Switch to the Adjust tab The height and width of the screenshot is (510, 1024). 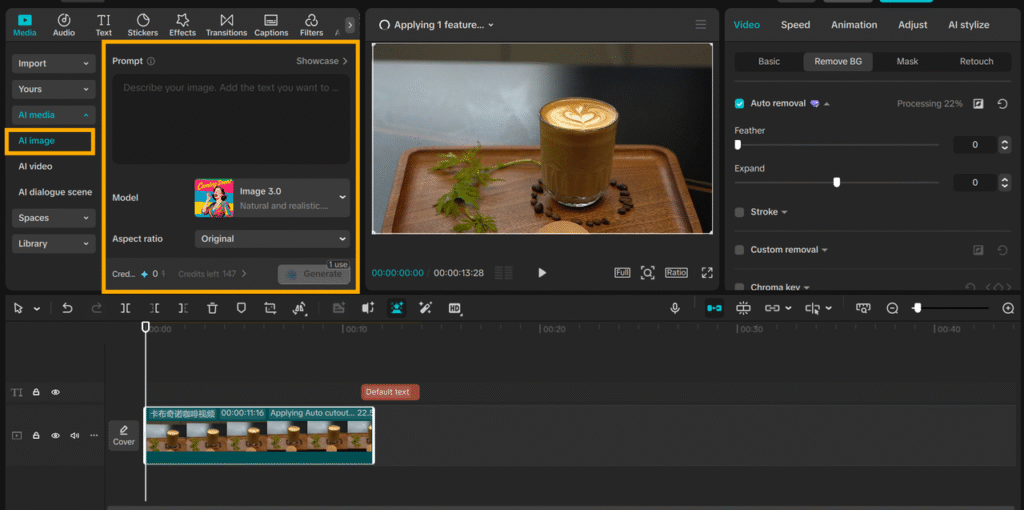(912, 25)
